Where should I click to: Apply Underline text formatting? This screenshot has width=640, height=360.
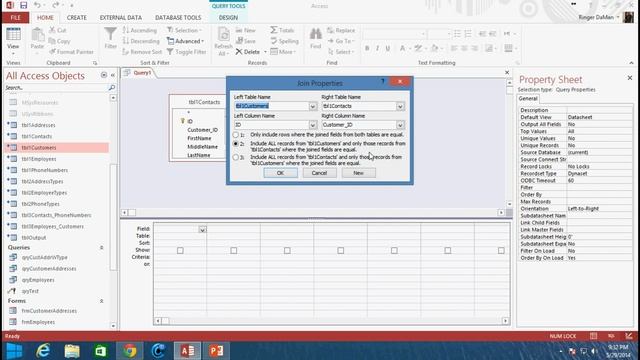[388, 48]
